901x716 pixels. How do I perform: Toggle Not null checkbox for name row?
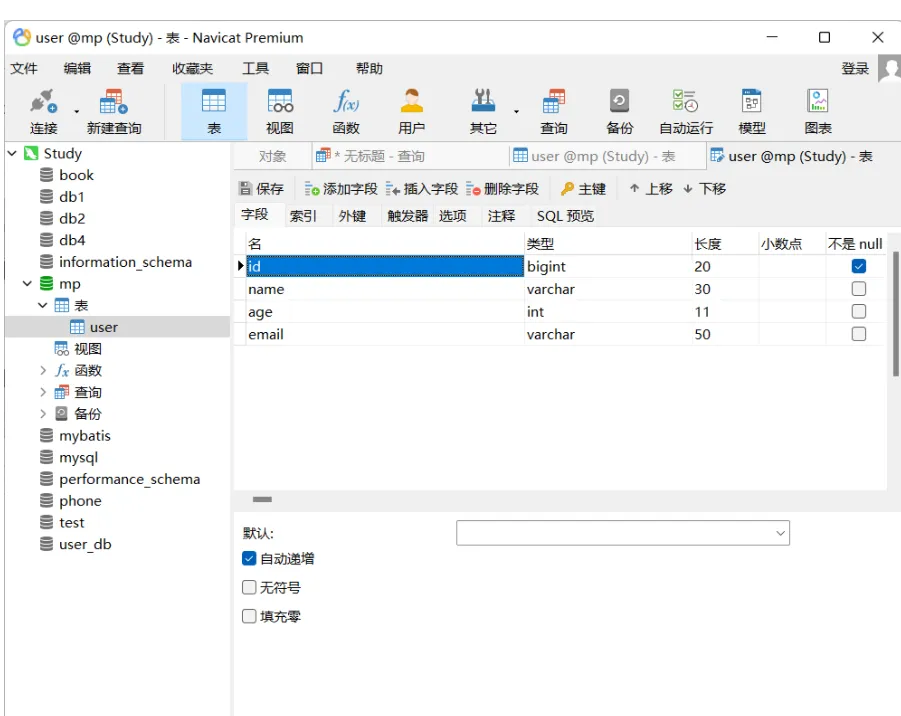pyautogui.click(x=858, y=288)
